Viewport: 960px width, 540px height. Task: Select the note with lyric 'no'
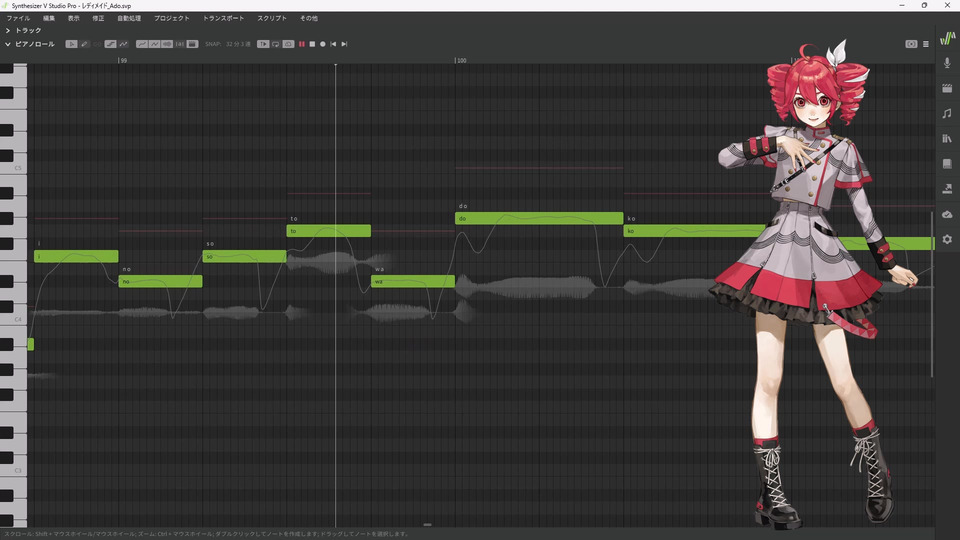click(160, 282)
